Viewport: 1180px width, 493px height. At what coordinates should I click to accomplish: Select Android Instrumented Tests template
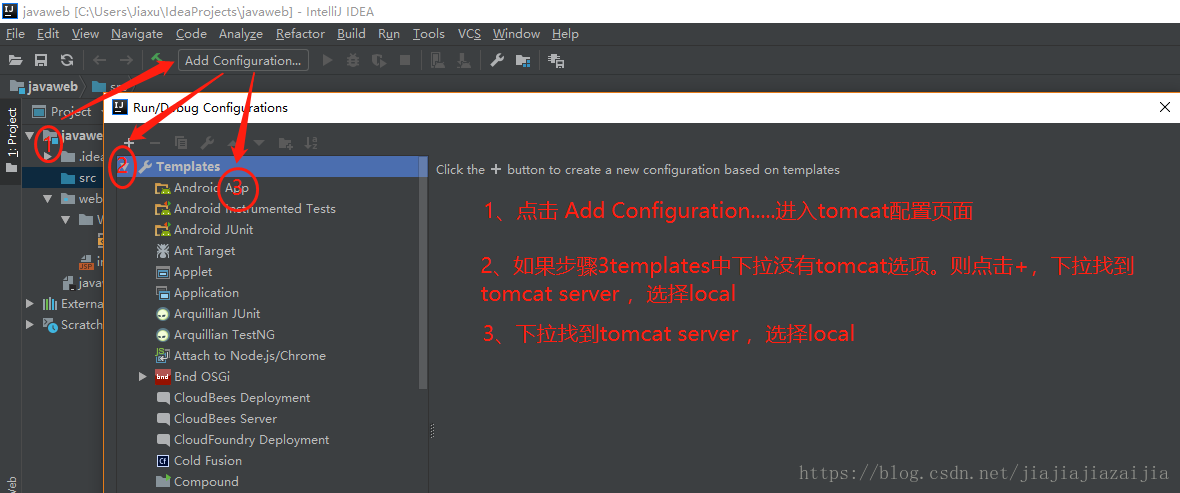[x=245, y=208]
